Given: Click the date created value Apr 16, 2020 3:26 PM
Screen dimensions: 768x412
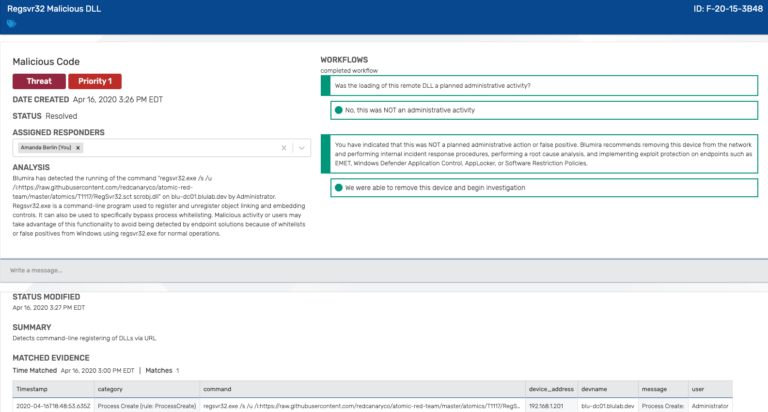Looking at the screenshot, I should 118,99.
